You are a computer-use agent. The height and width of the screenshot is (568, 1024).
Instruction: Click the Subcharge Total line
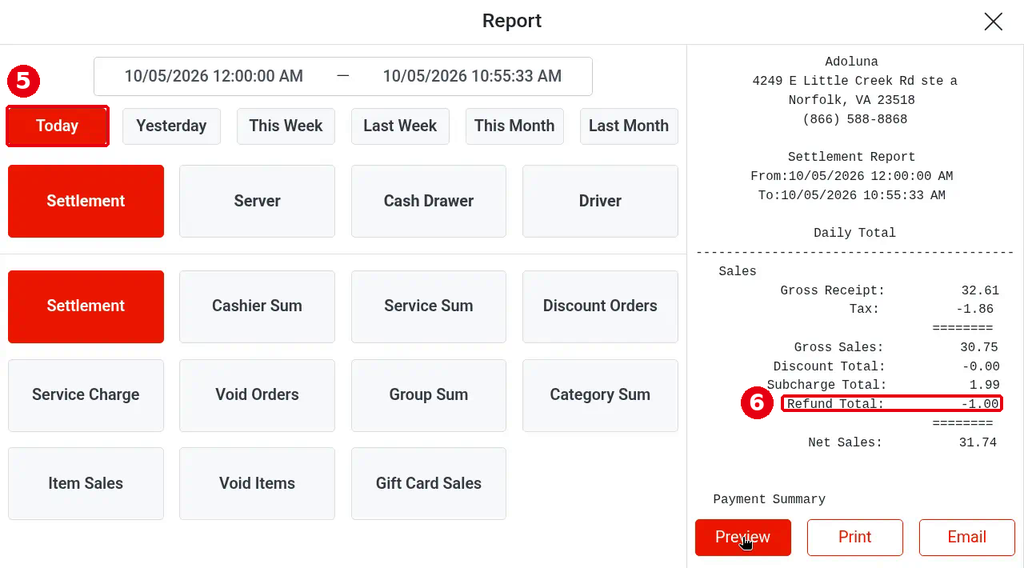tap(883, 385)
